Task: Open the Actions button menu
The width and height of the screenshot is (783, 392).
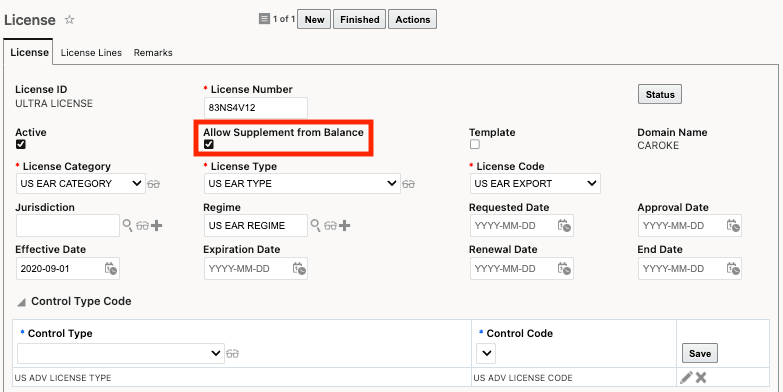Action: (412, 19)
